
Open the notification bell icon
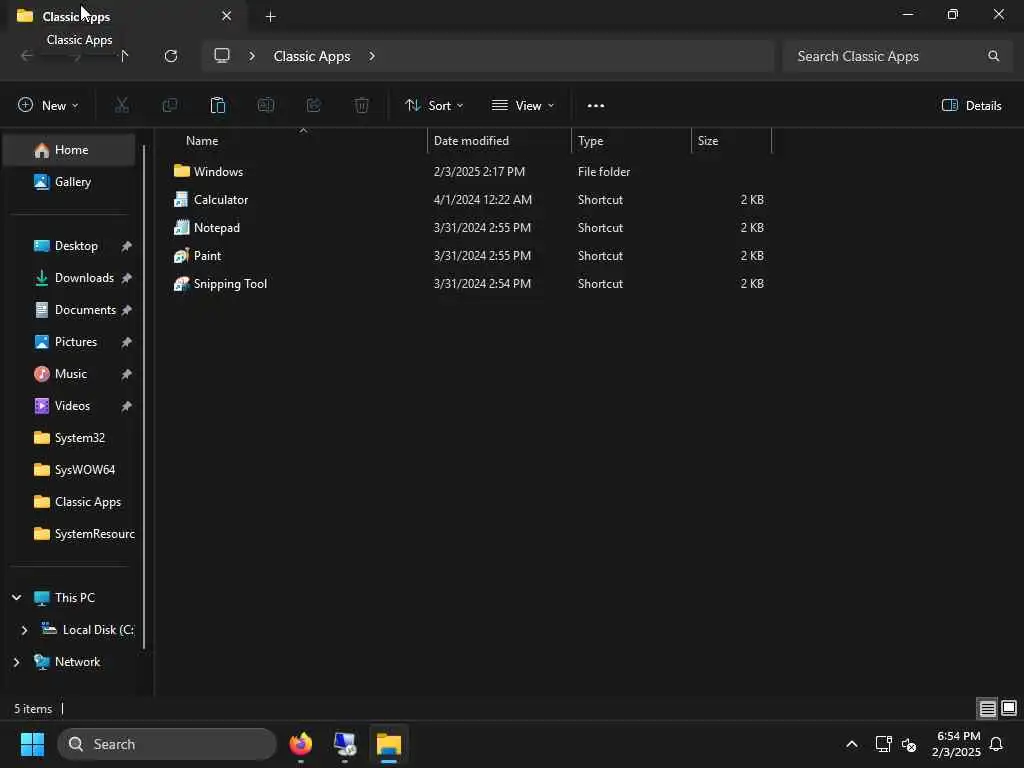click(x=996, y=744)
